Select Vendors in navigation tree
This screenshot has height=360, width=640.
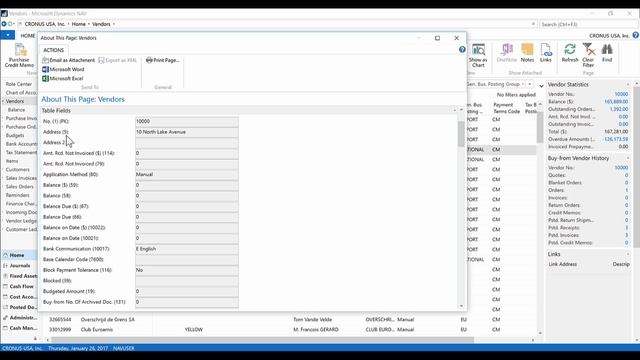[x=15, y=101]
